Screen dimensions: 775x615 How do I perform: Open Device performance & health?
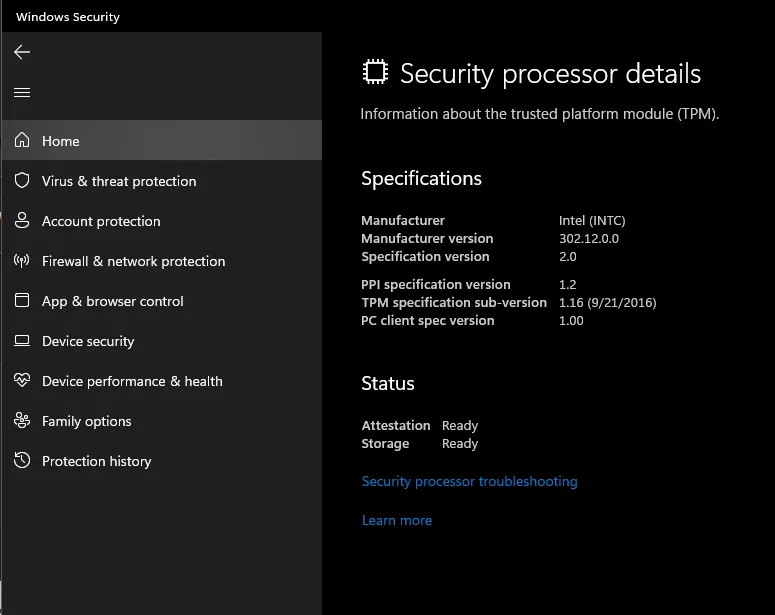coord(162,381)
